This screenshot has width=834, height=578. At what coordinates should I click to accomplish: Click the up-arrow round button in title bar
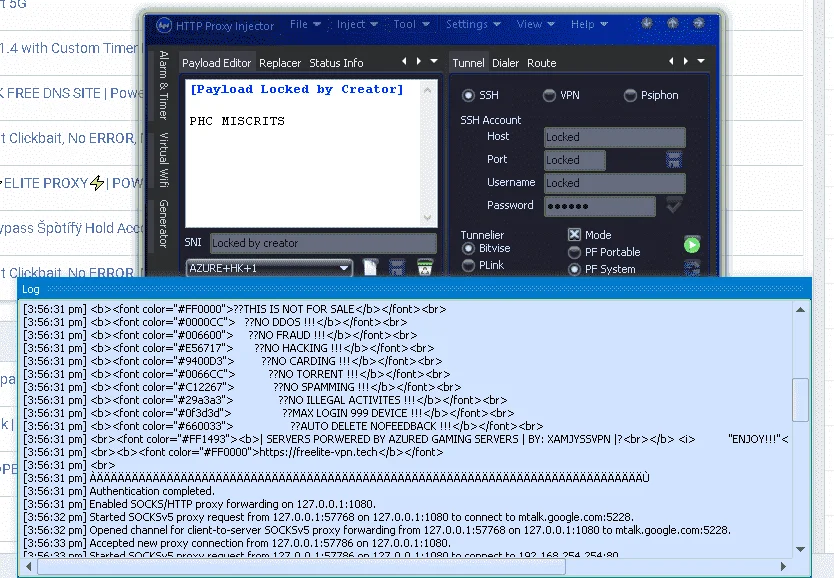click(x=672, y=23)
